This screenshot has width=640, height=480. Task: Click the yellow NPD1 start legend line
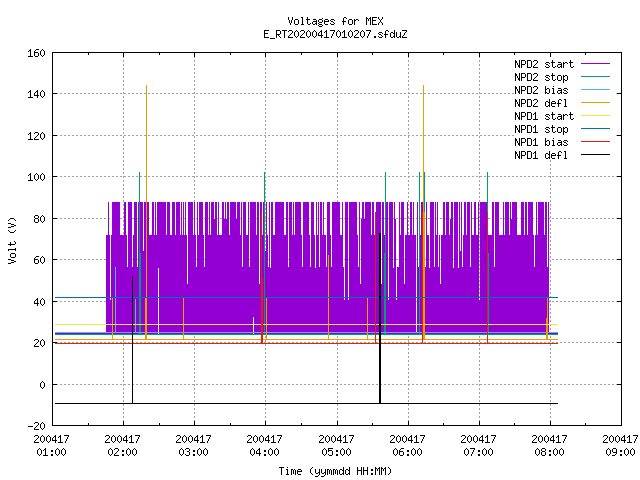[x=595, y=116]
